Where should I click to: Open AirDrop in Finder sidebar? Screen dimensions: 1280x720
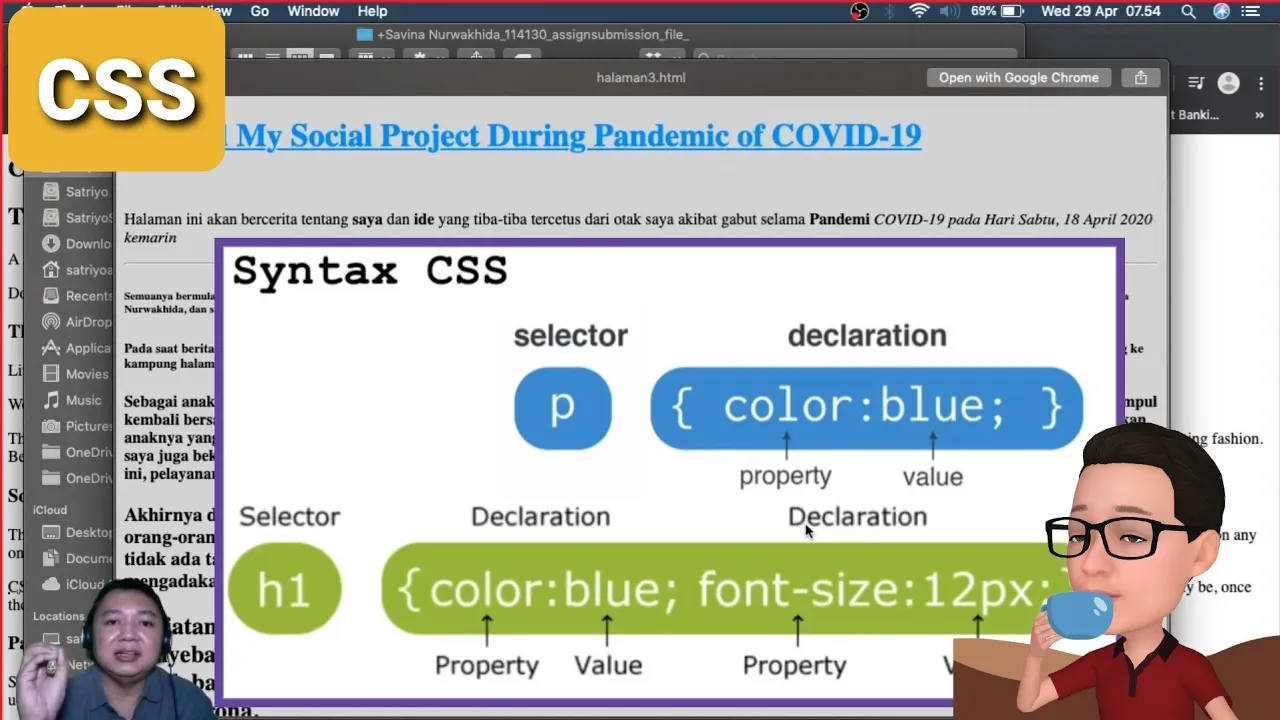pos(75,322)
